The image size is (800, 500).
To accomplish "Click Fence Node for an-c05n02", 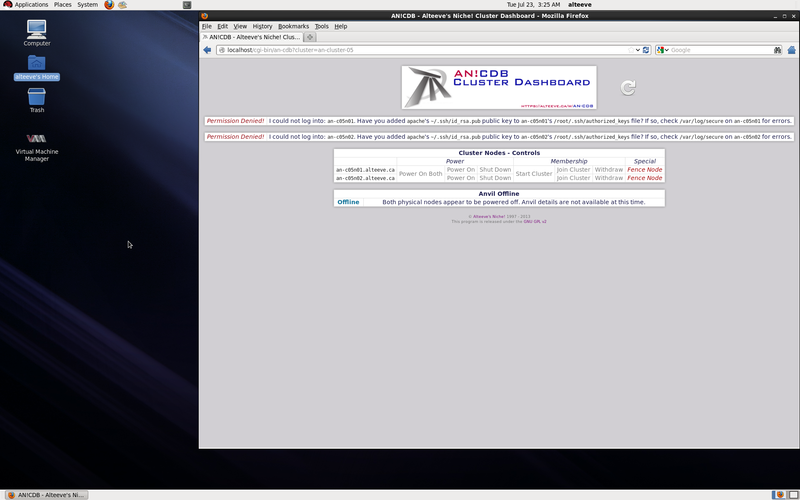I will [644, 178].
